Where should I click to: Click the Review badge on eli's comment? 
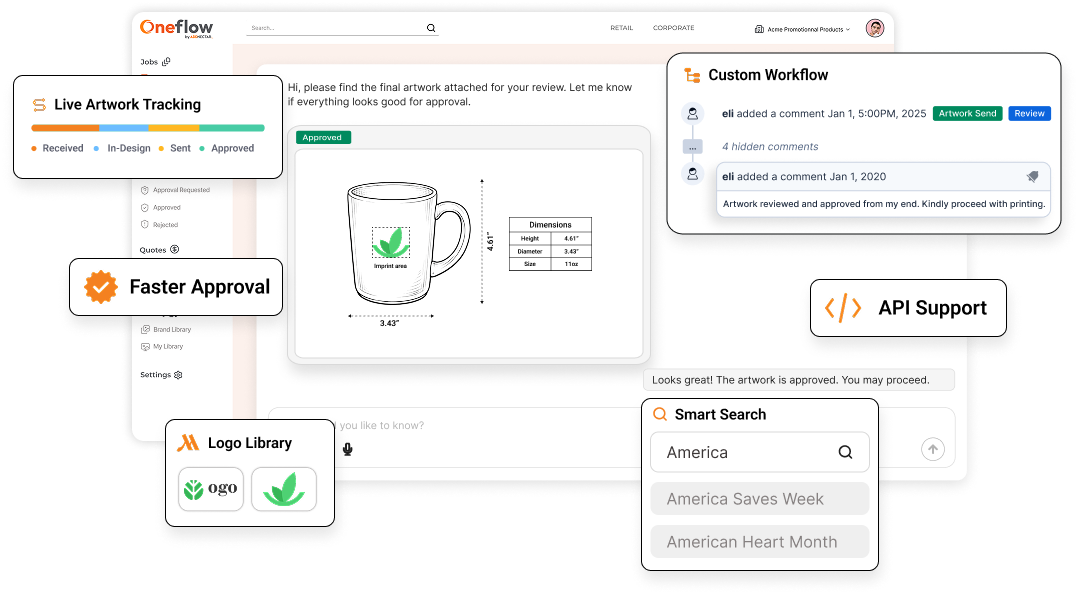tap(1029, 113)
